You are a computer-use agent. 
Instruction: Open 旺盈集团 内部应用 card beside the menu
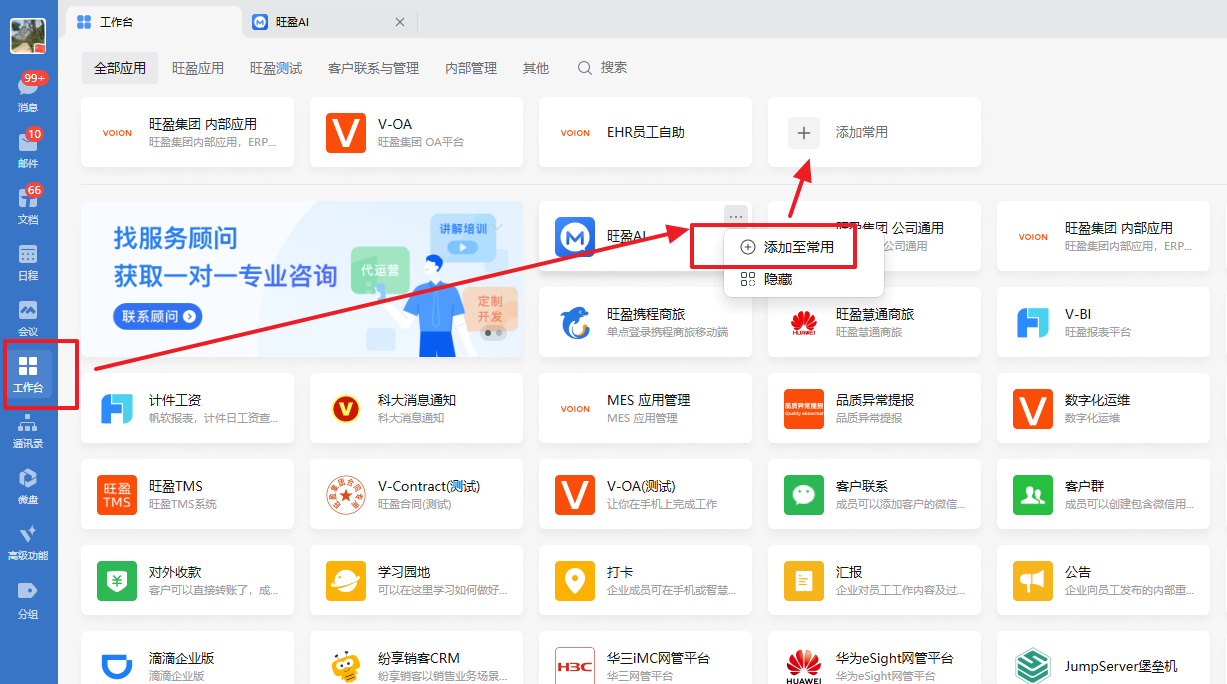1104,236
